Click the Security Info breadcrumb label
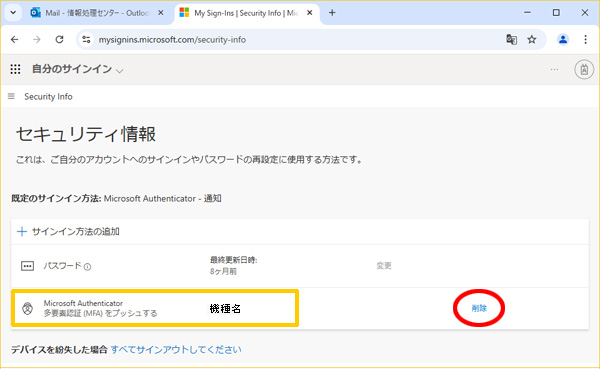 pos(48,96)
